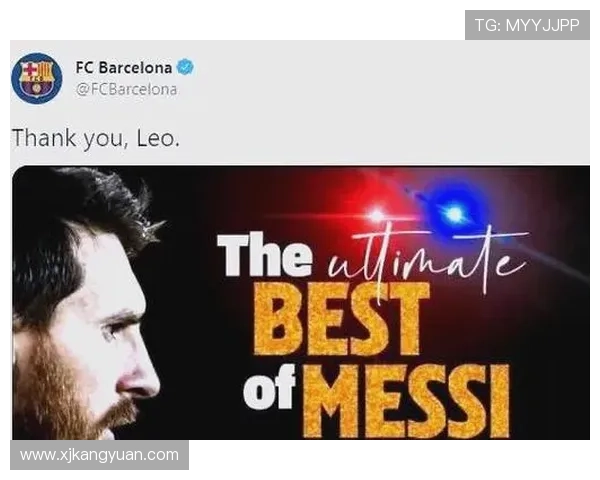The width and height of the screenshot is (600, 480).
Task: Click the gold glitter word "BEST"
Action: [x=341, y=318]
